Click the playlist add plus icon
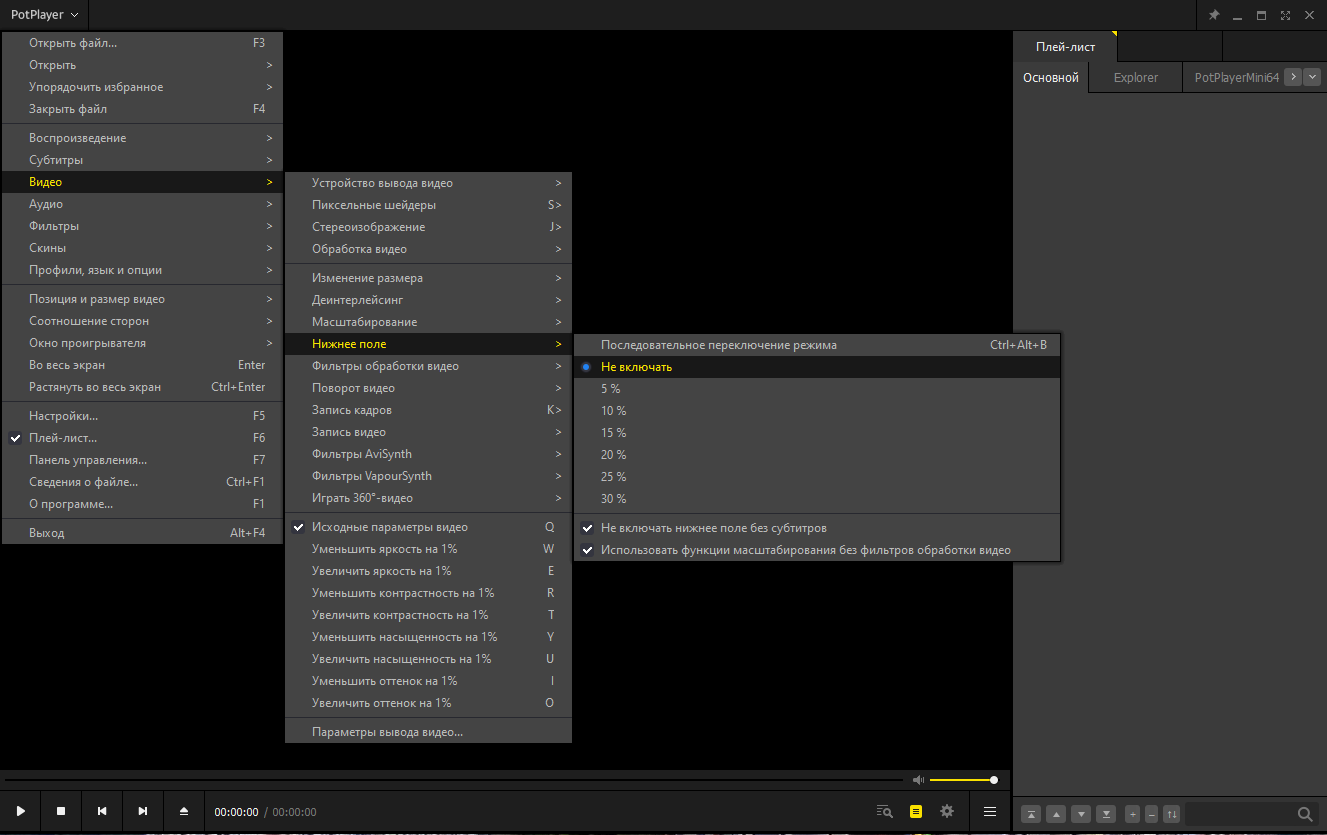 1133,814
